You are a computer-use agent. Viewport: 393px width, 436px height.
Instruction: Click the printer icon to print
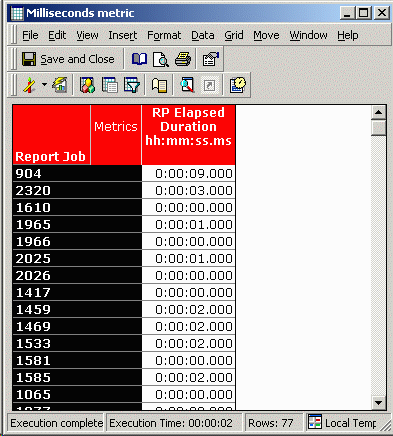[183, 59]
